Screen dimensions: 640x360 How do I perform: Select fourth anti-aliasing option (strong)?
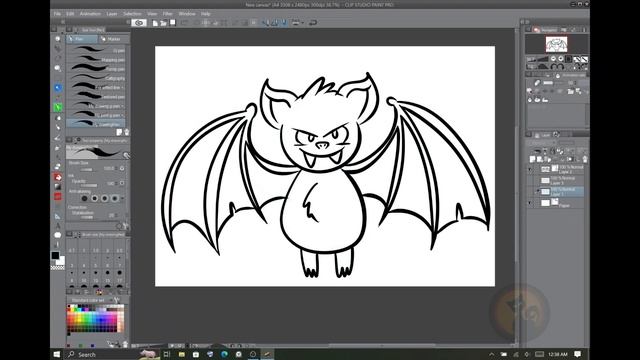[115, 198]
